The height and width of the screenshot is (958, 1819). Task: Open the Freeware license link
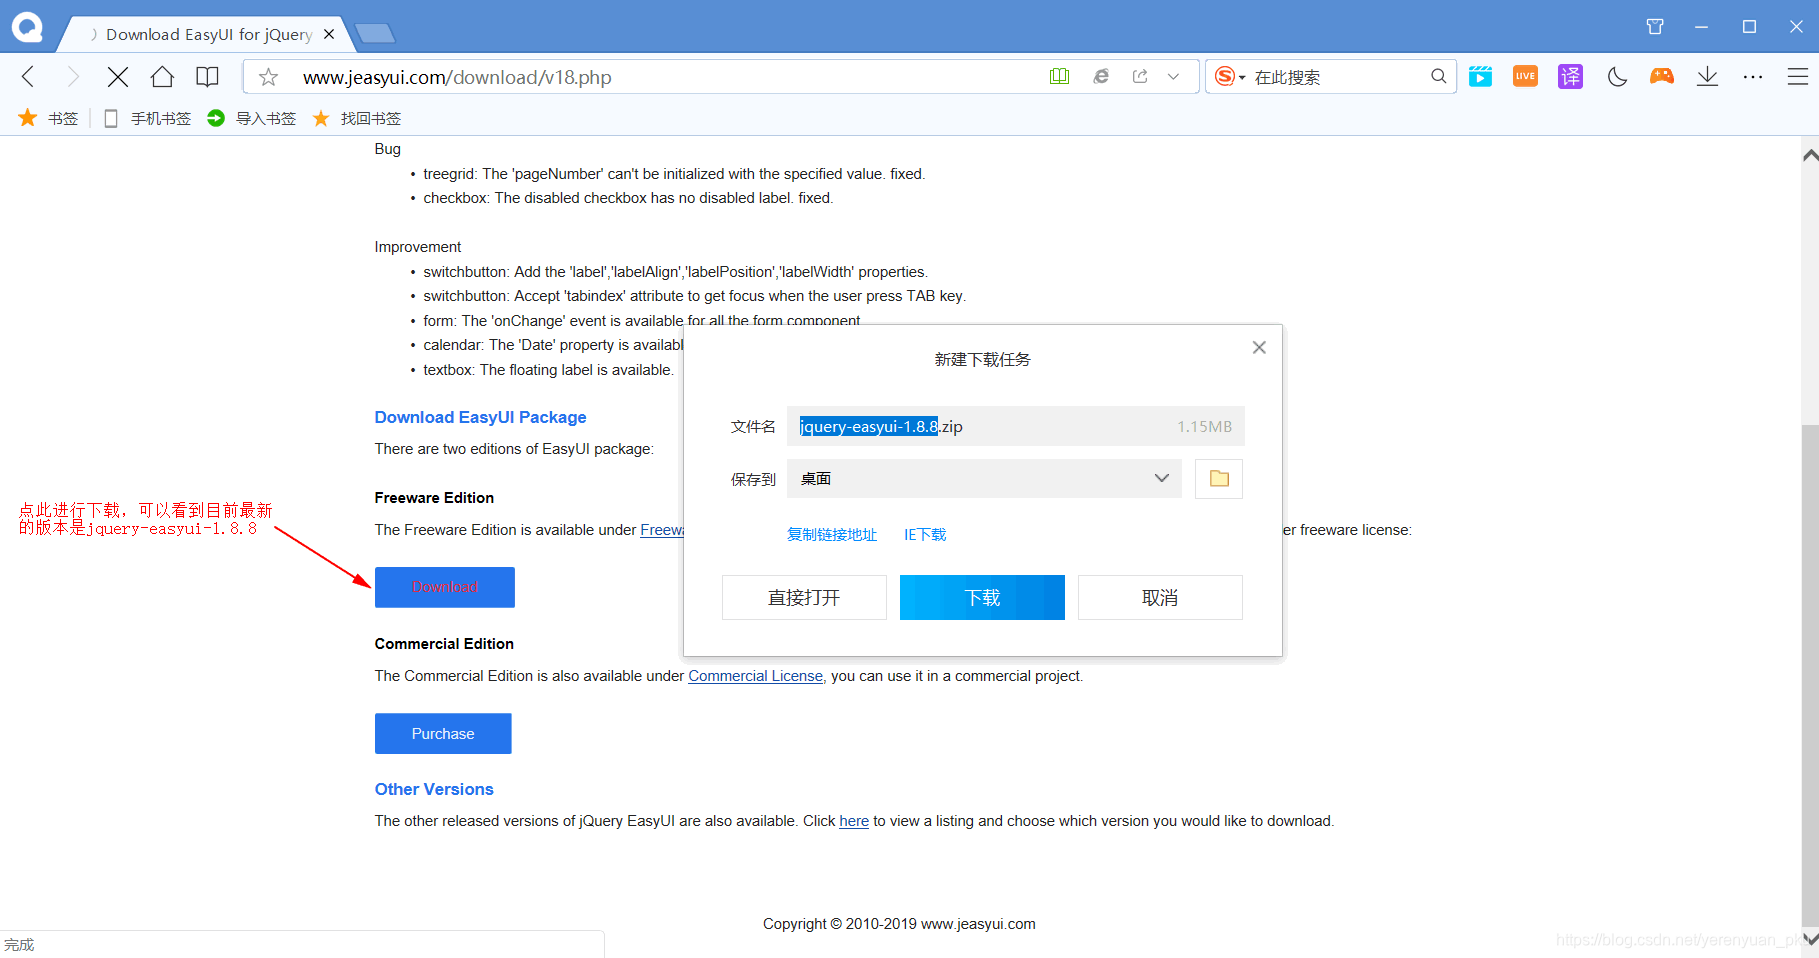pyautogui.click(x=662, y=530)
